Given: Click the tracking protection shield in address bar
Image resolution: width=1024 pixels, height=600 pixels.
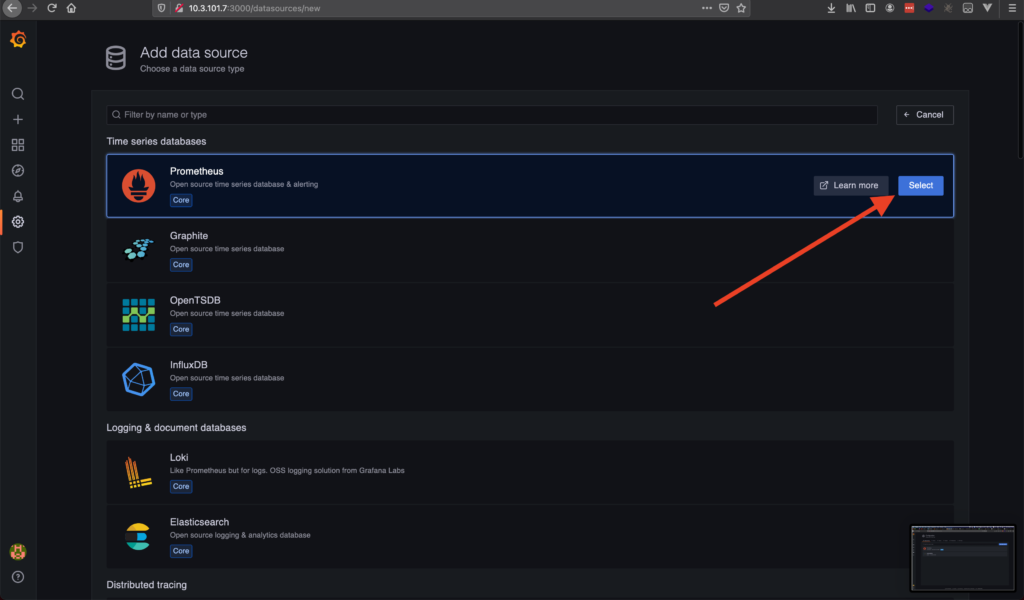Looking at the screenshot, I should pyautogui.click(x=161, y=8).
